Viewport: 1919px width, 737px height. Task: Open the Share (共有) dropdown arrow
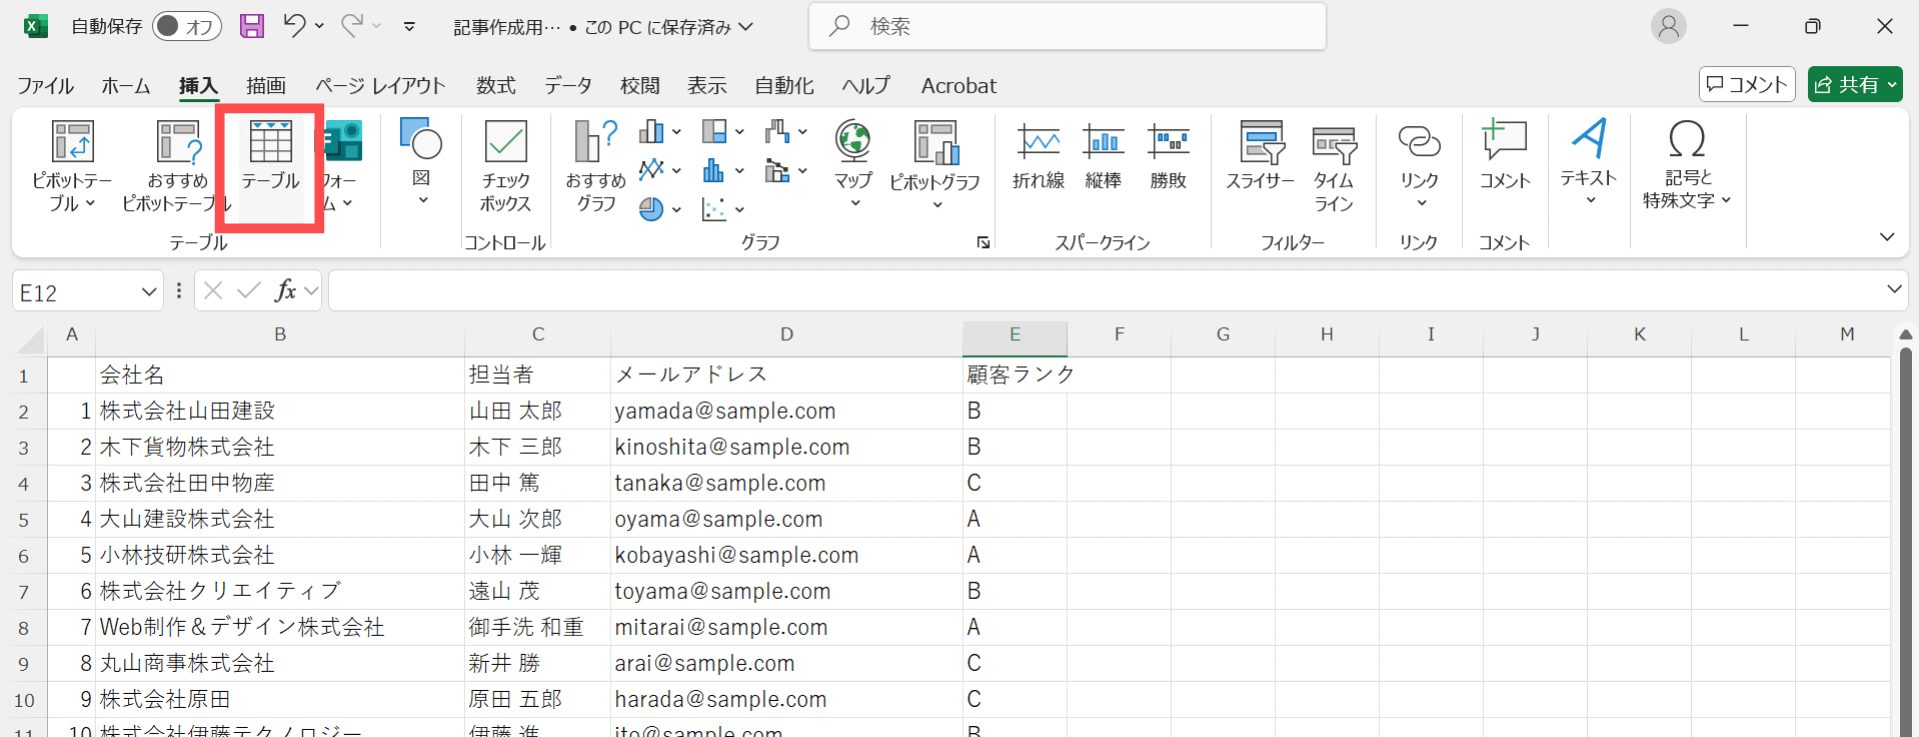[x=1893, y=85]
